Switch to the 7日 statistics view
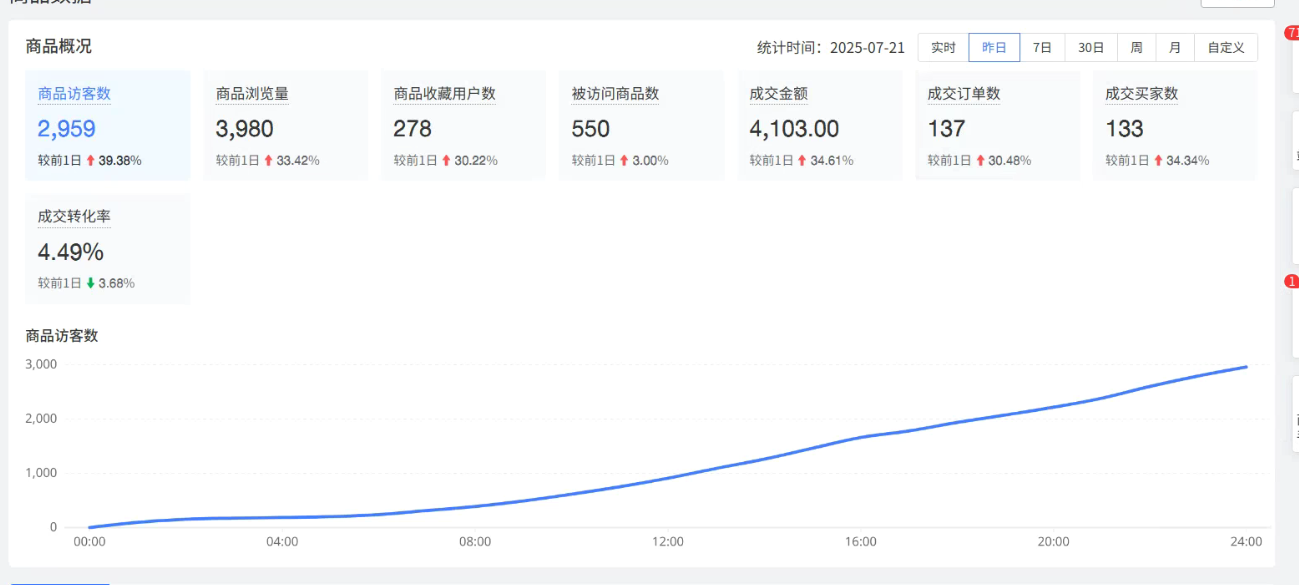The height and width of the screenshot is (585, 1299). pos(1042,47)
